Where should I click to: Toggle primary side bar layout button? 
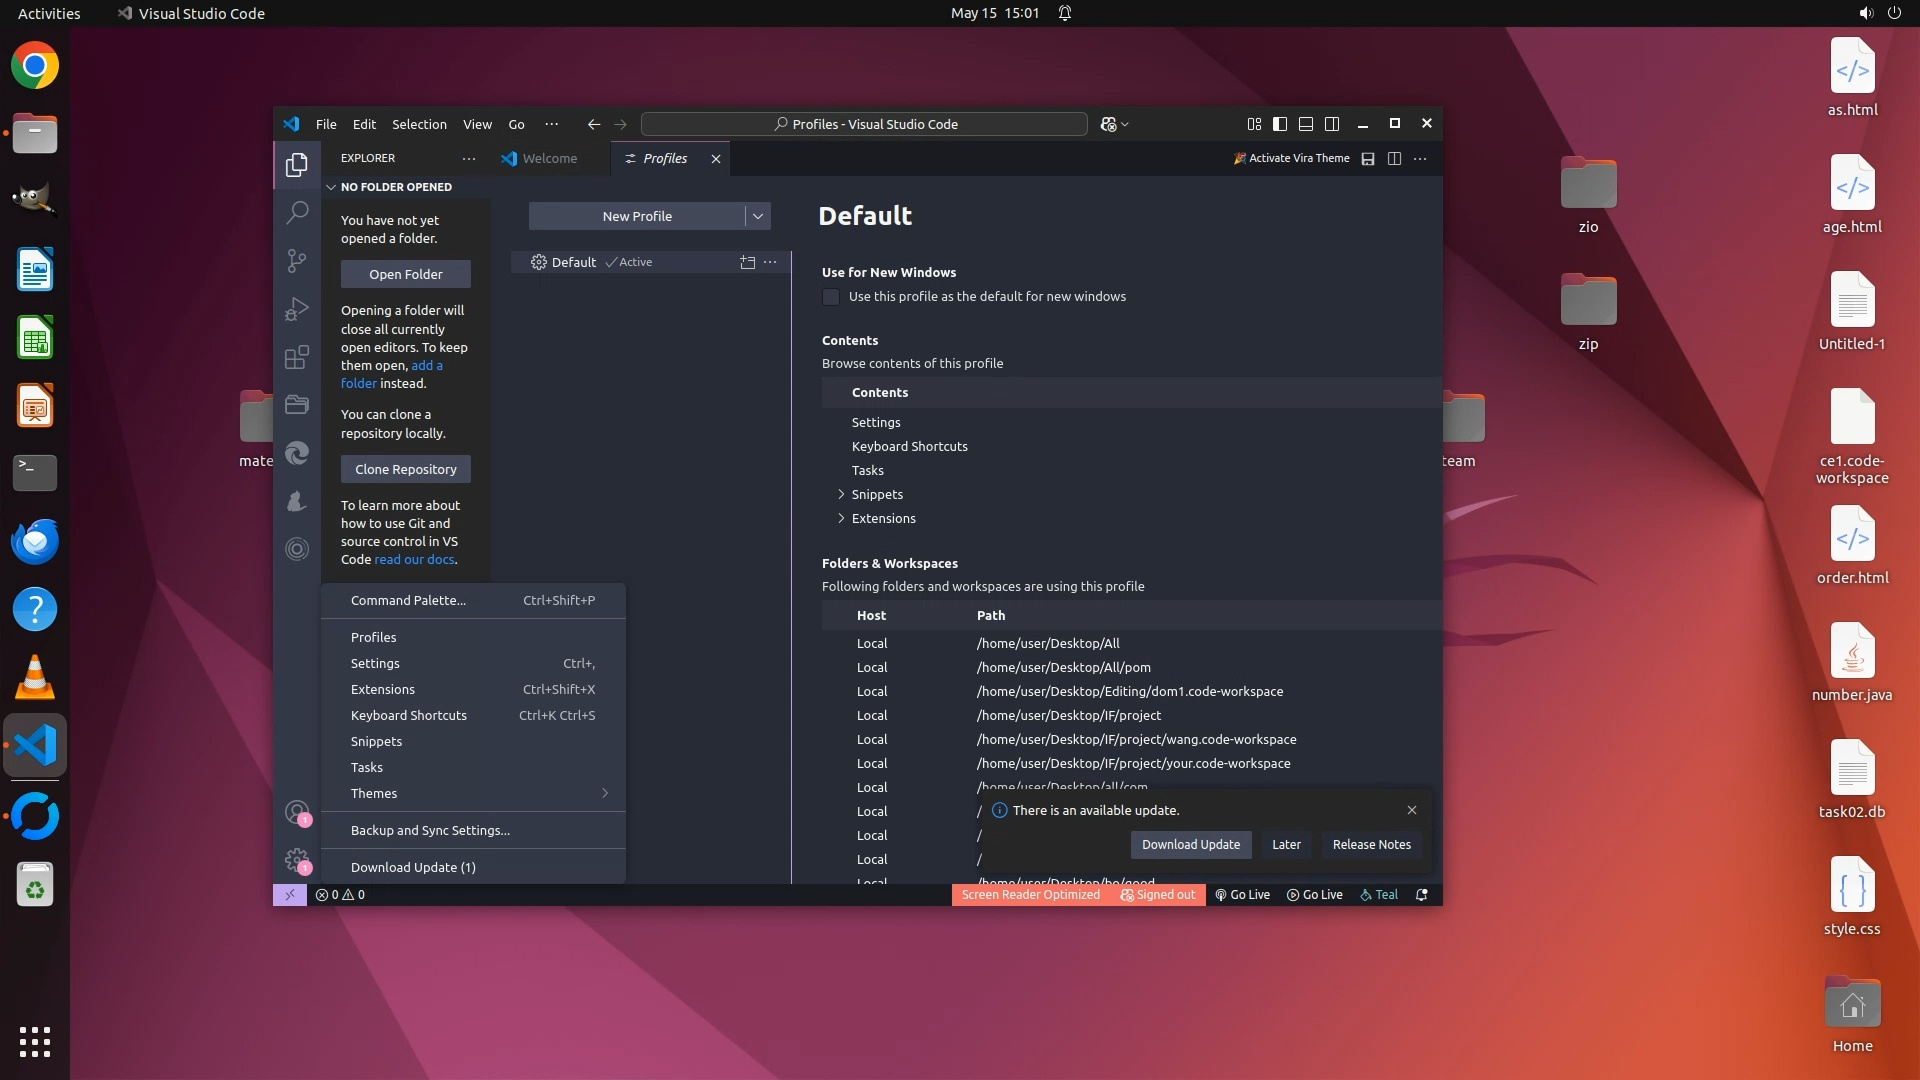(1279, 124)
